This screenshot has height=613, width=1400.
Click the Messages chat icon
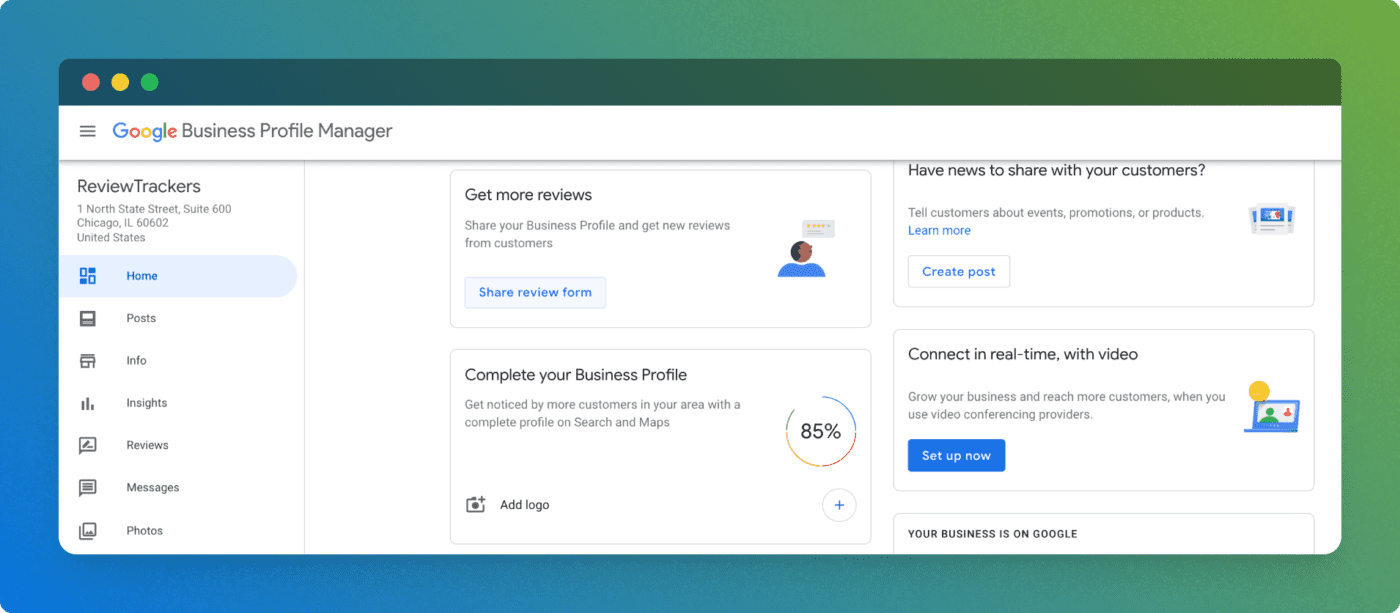click(88, 488)
